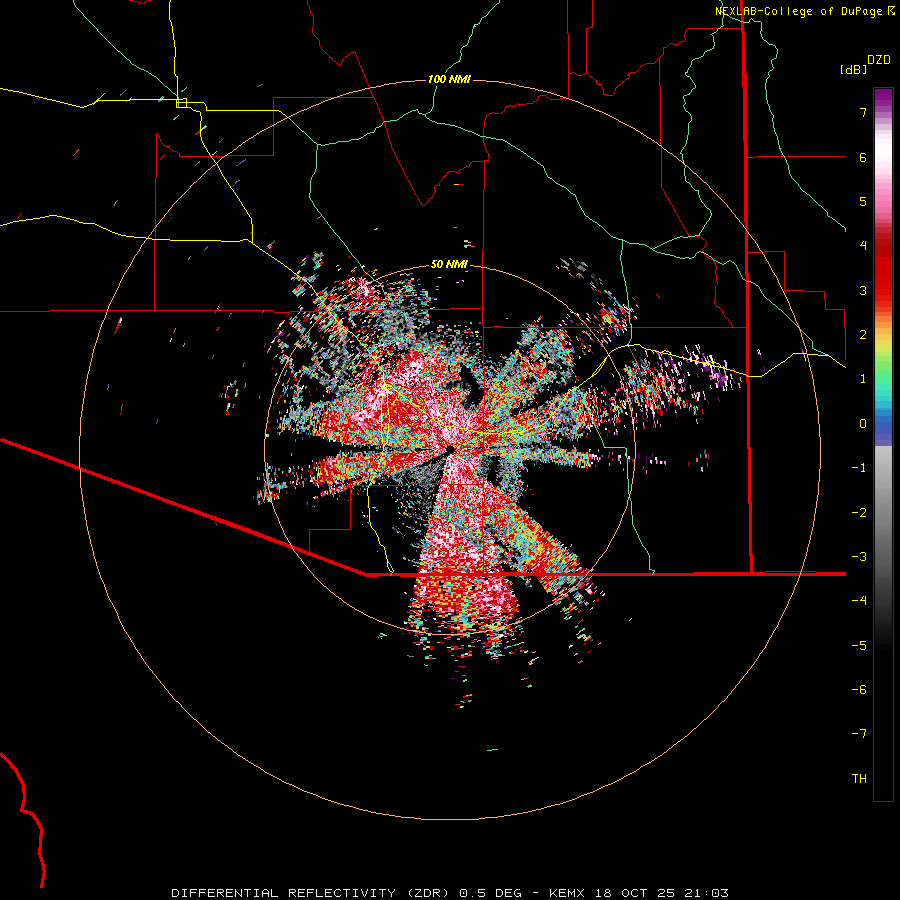Viewport: 900px width, 900px height.
Task: Click the TH threshold label on legend
Action: [x=859, y=779]
